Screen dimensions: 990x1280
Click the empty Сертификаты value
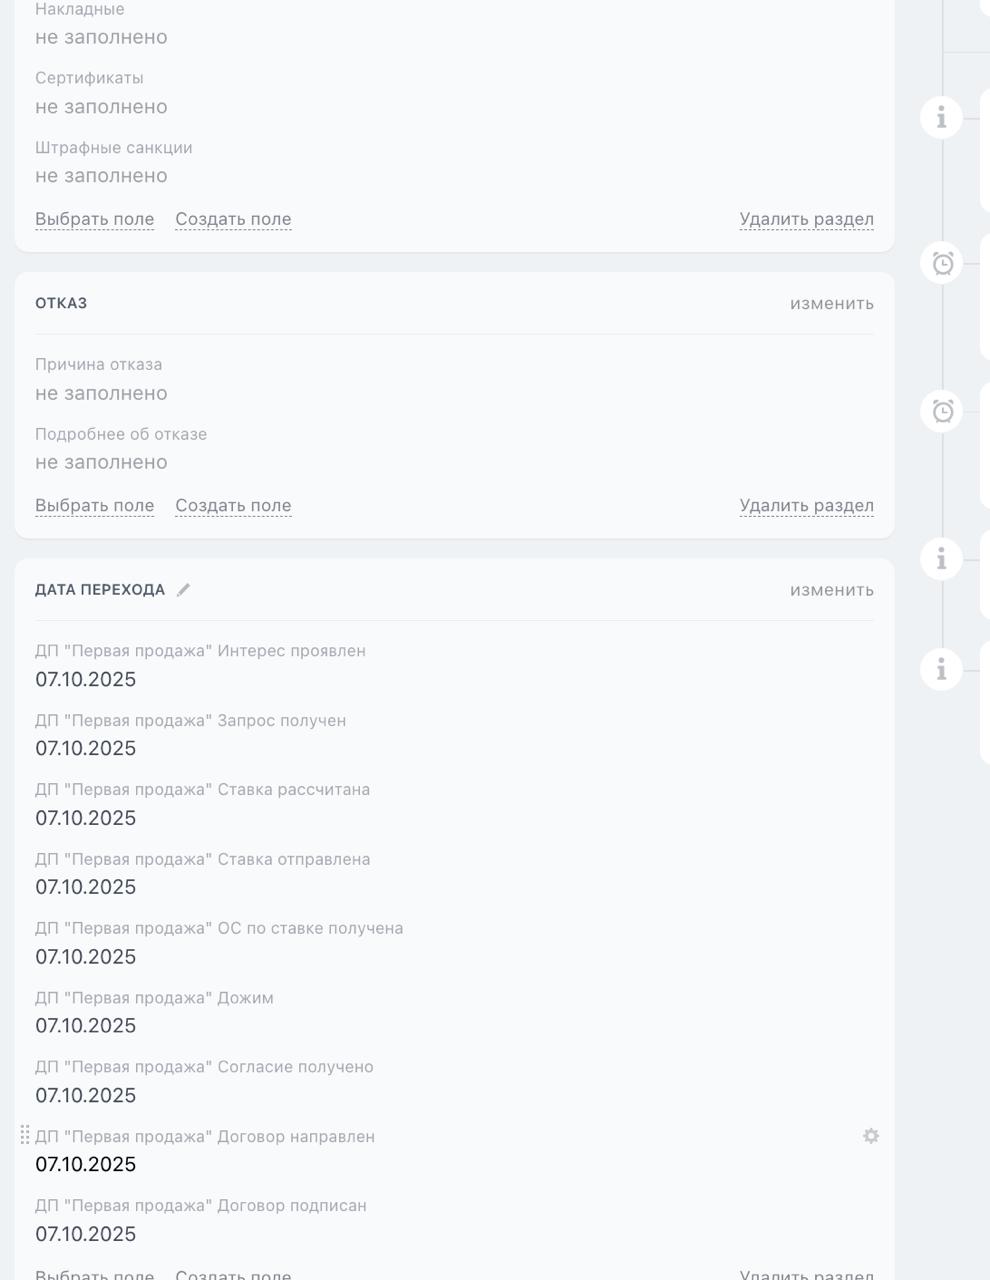click(101, 107)
